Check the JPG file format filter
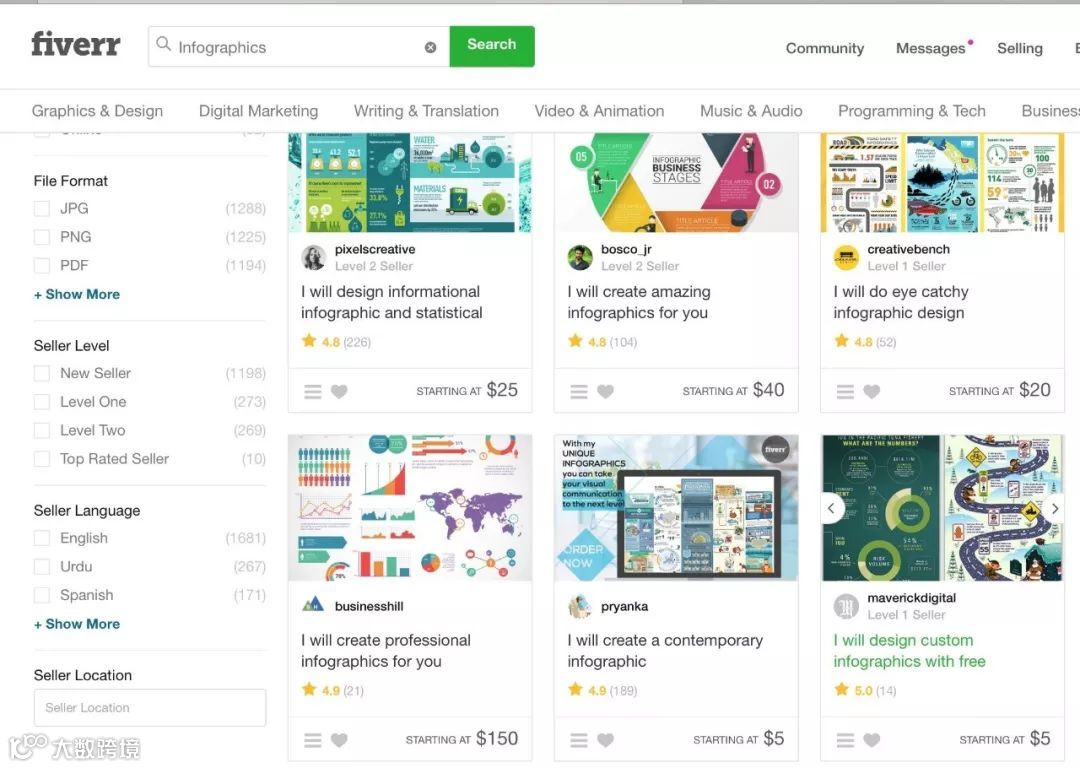Screen dimensions: 1080x768 pos(42,208)
